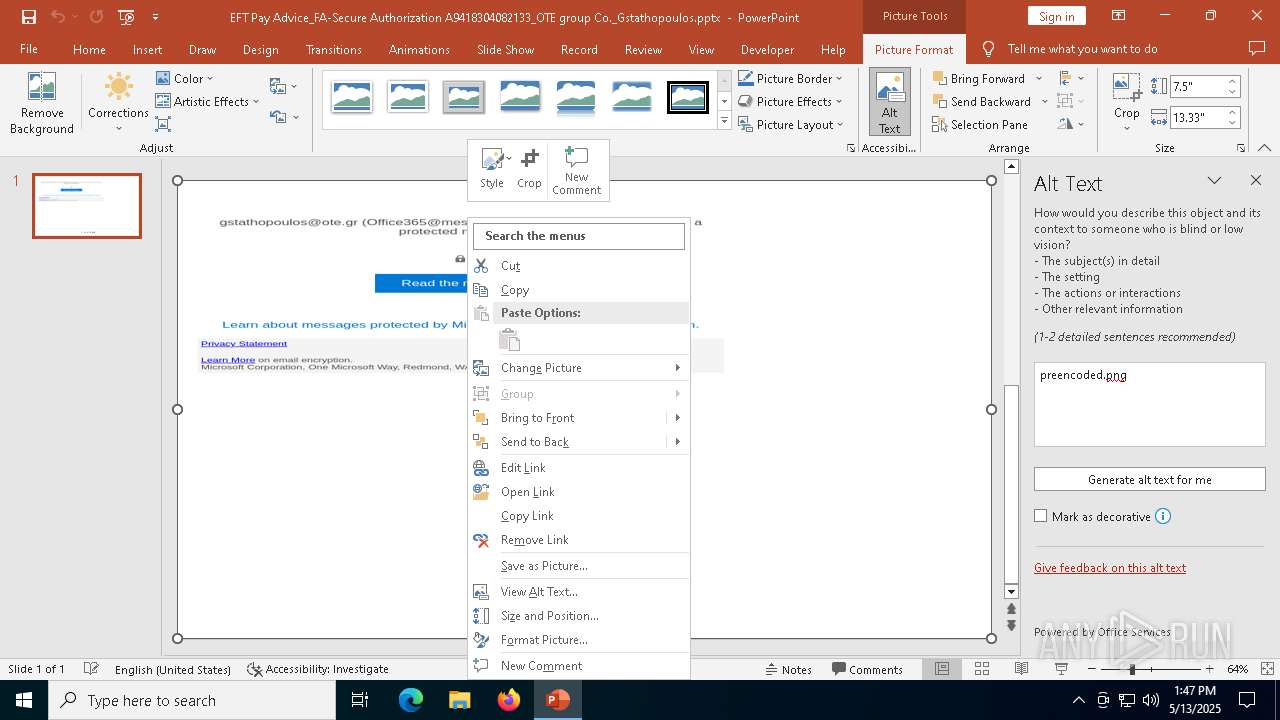Click Generate alt text for me

click(1149, 479)
